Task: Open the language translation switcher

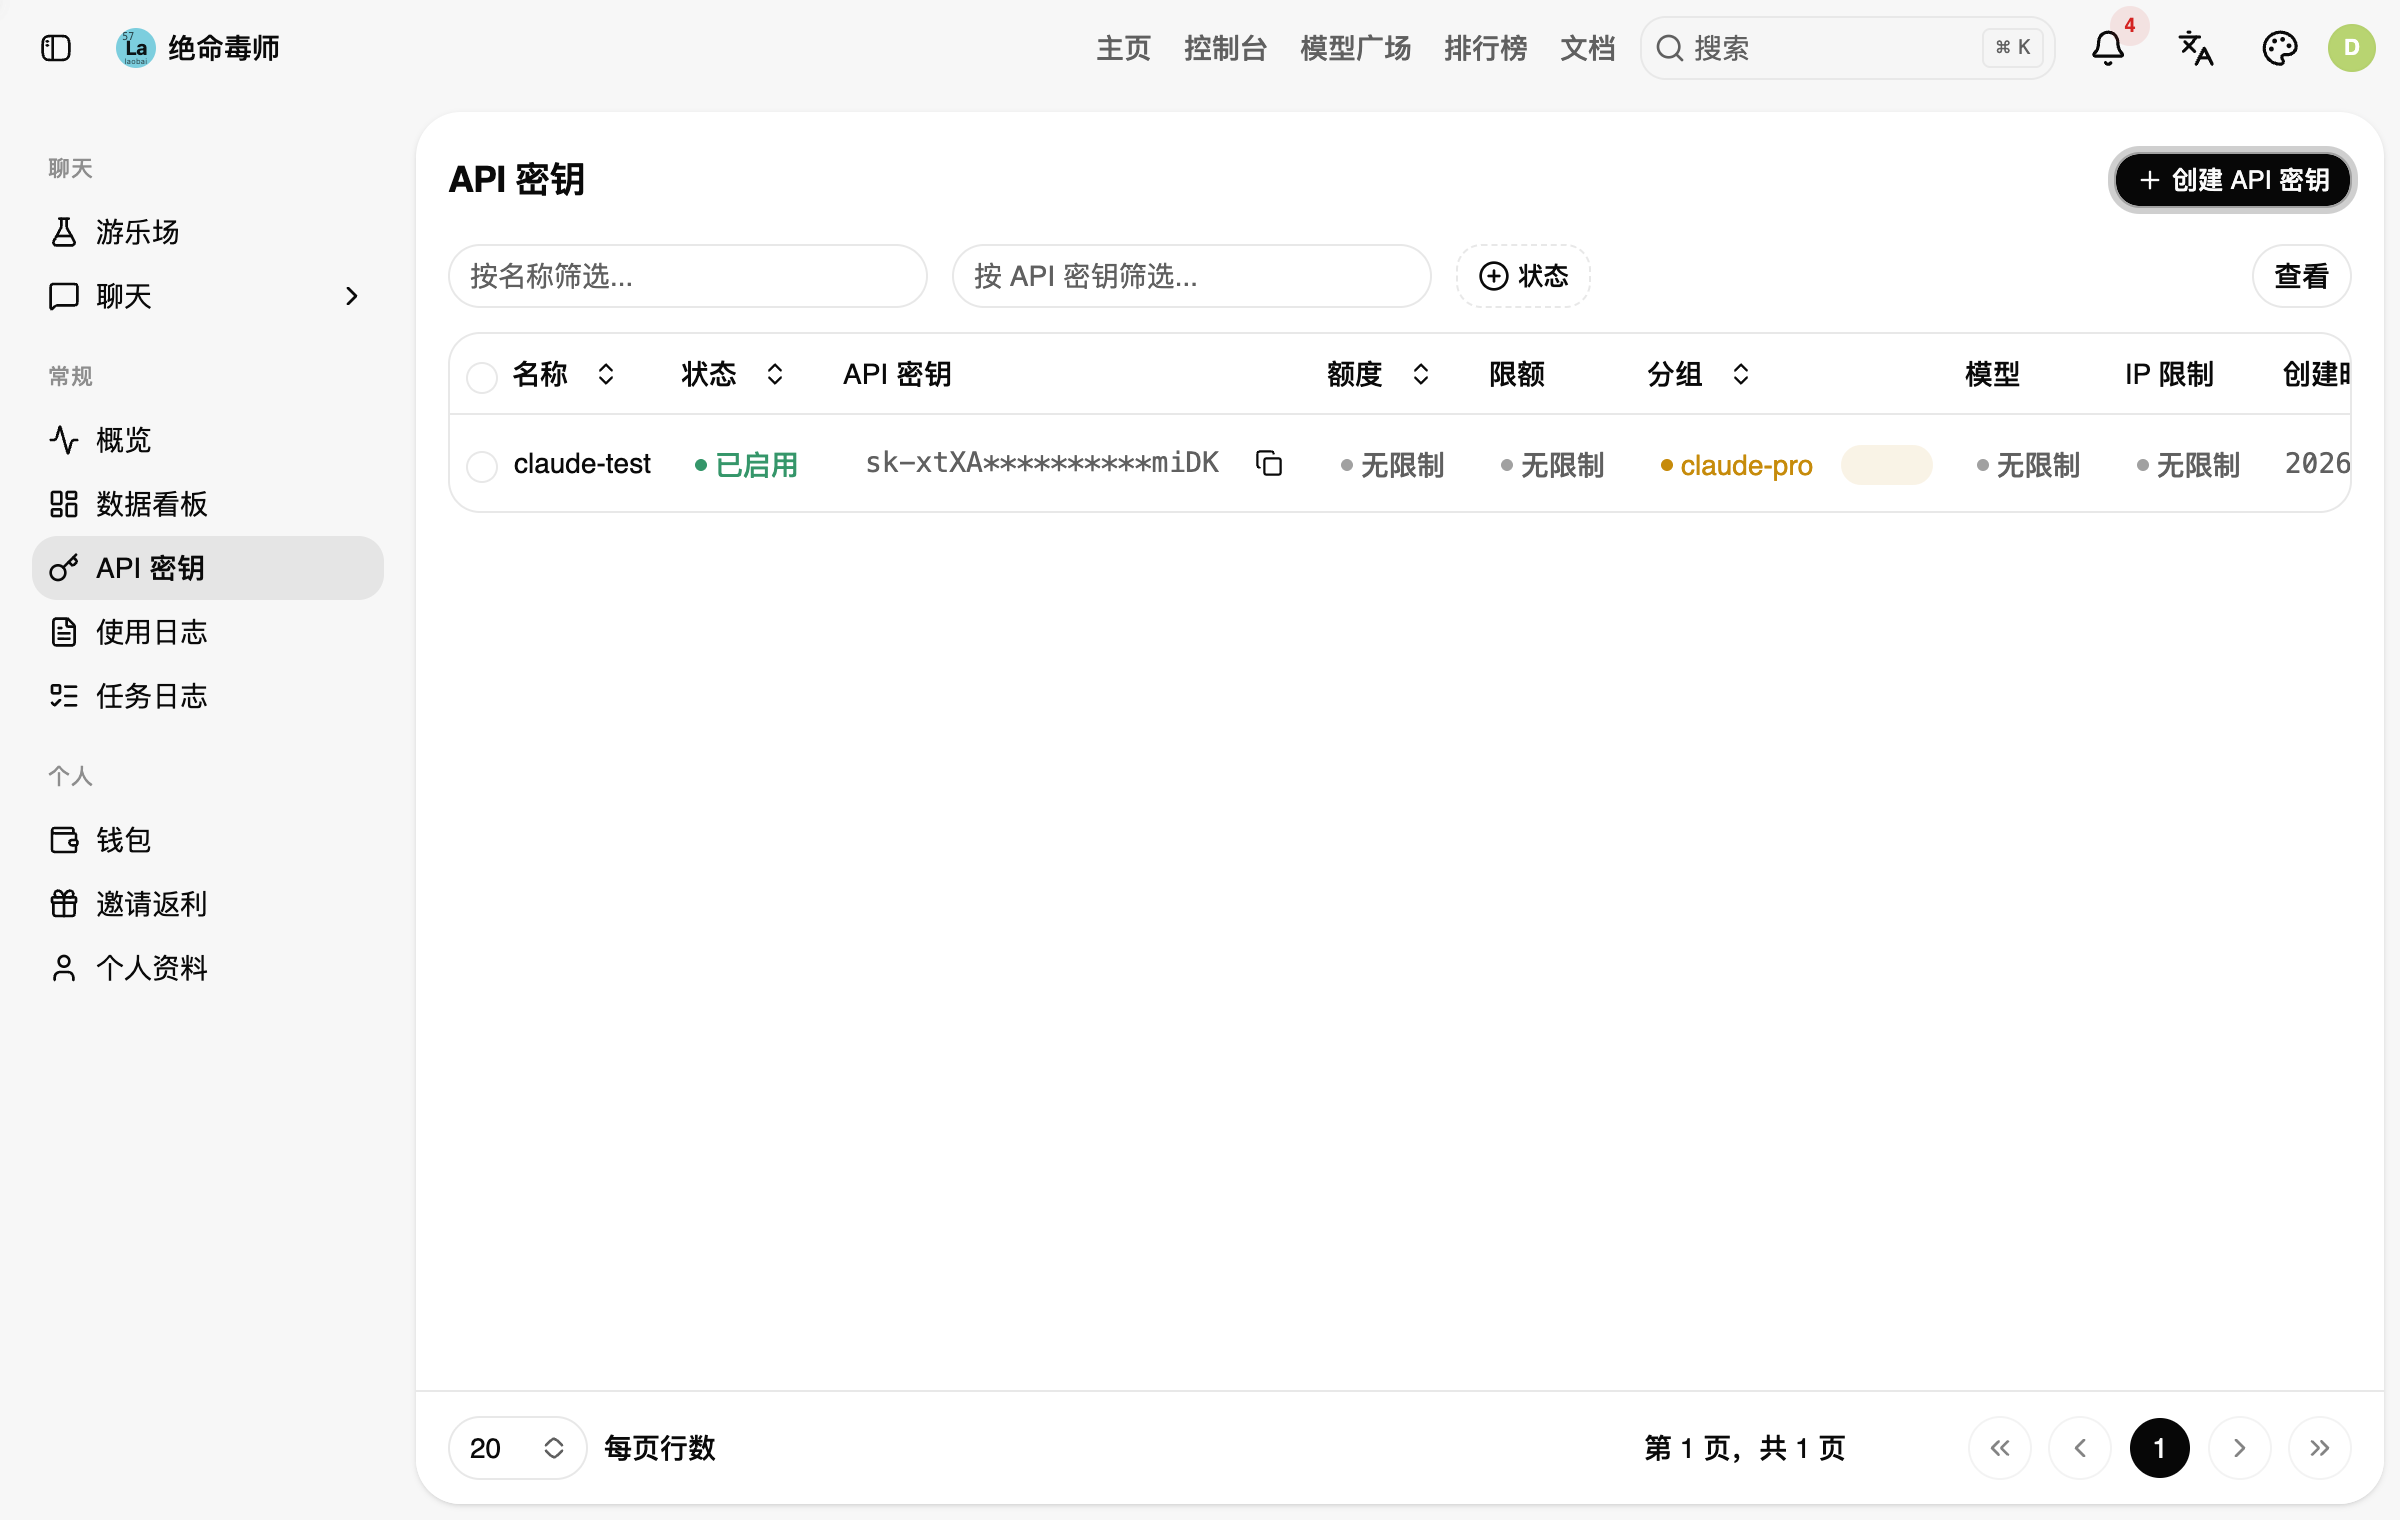Action: (x=2196, y=48)
